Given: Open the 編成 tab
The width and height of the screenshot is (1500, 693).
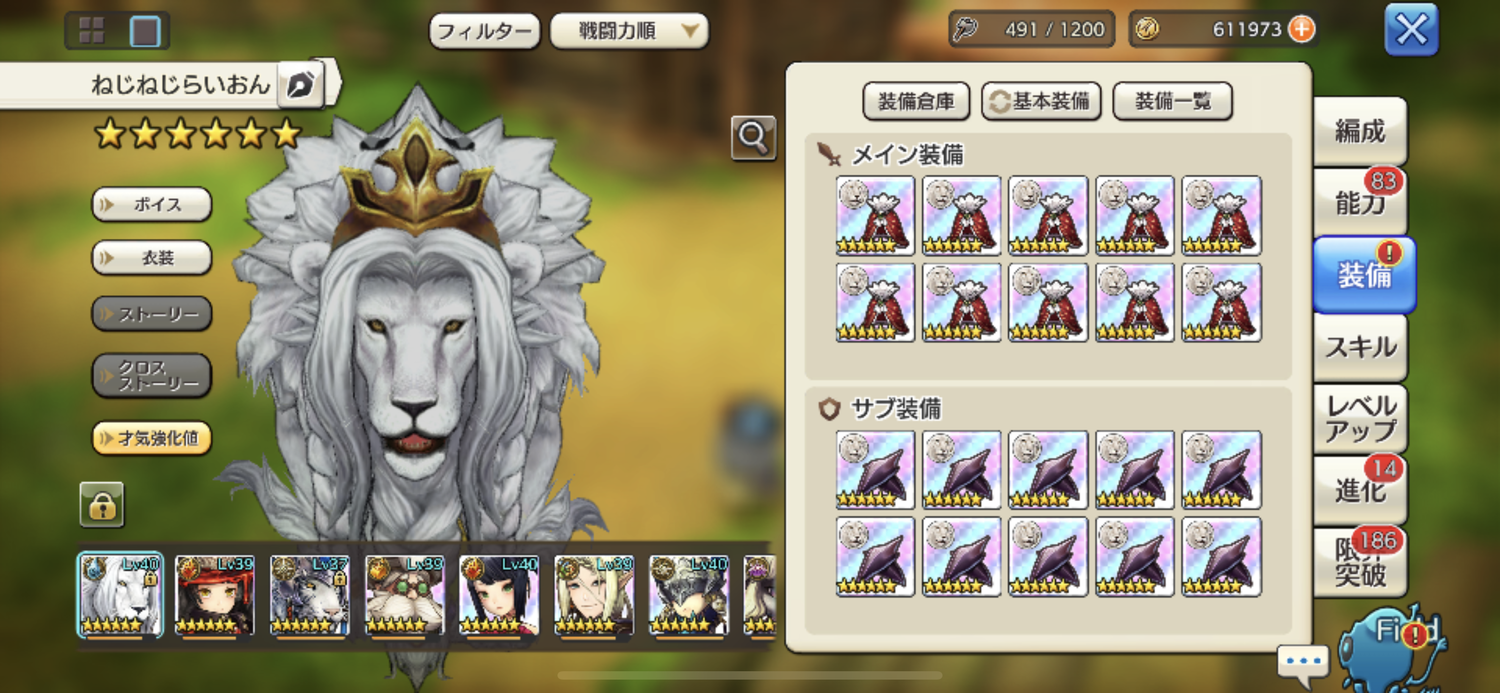Looking at the screenshot, I should point(1360,131).
